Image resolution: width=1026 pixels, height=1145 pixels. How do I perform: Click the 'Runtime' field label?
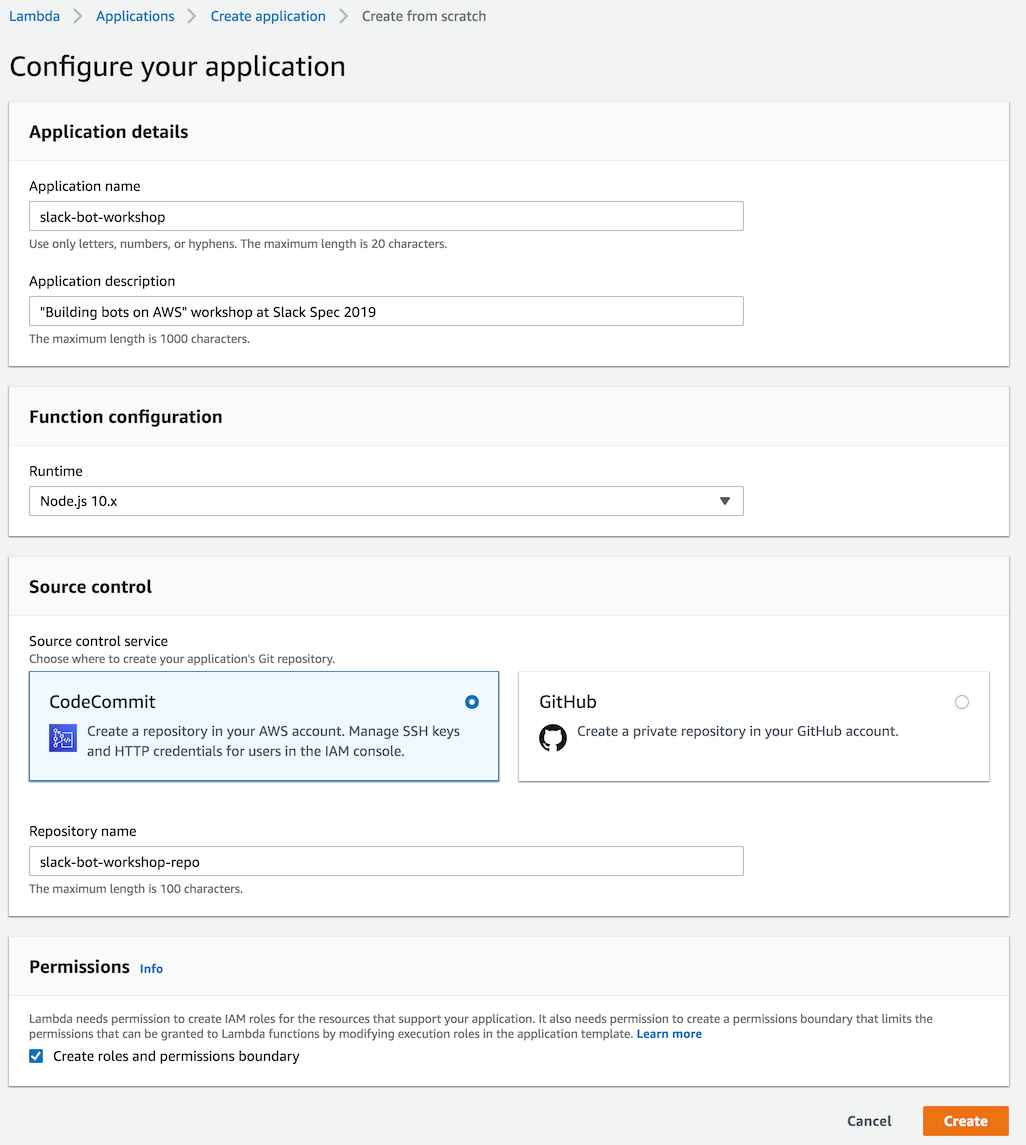click(x=55, y=471)
